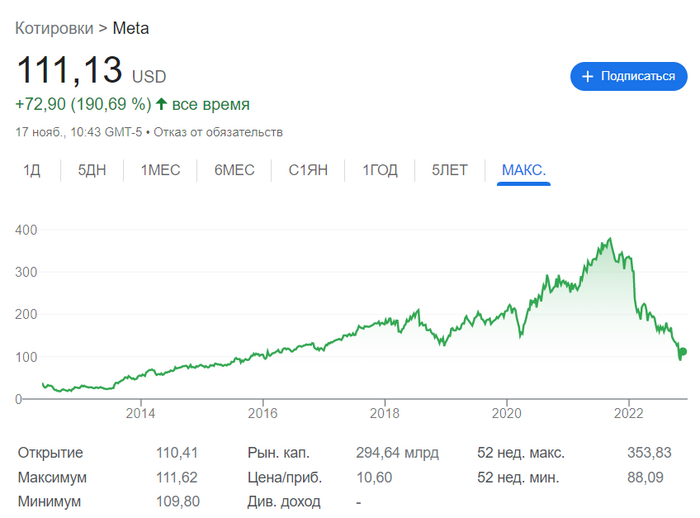Click the green up arrow icon
Viewport: 700px width, 518px height.
pyautogui.click(x=161, y=104)
